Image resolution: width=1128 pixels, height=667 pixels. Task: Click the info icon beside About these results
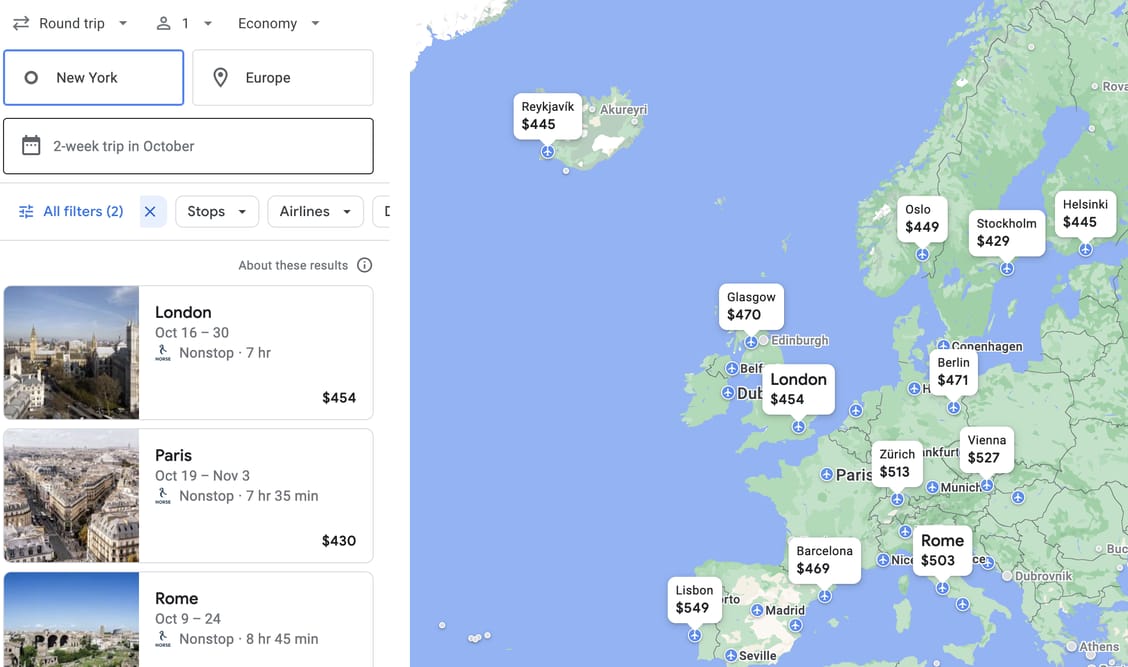coord(364,265)
